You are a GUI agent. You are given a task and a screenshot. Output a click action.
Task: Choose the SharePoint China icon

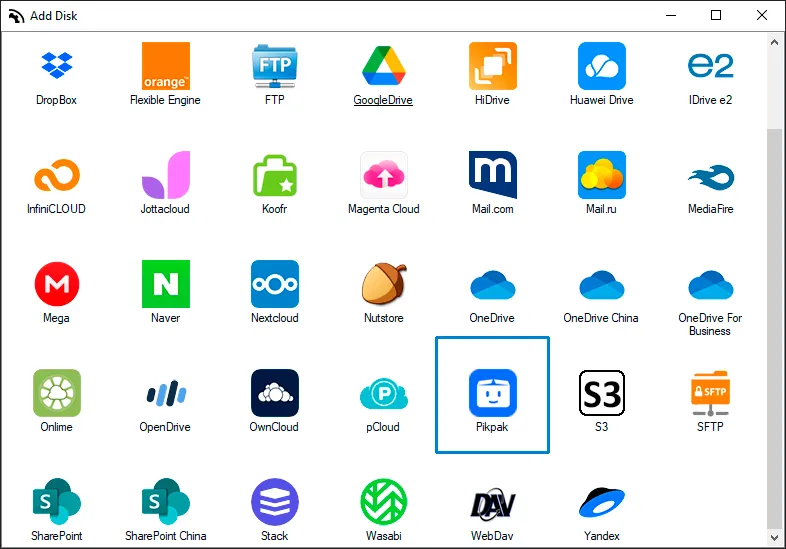click(166, 502)
